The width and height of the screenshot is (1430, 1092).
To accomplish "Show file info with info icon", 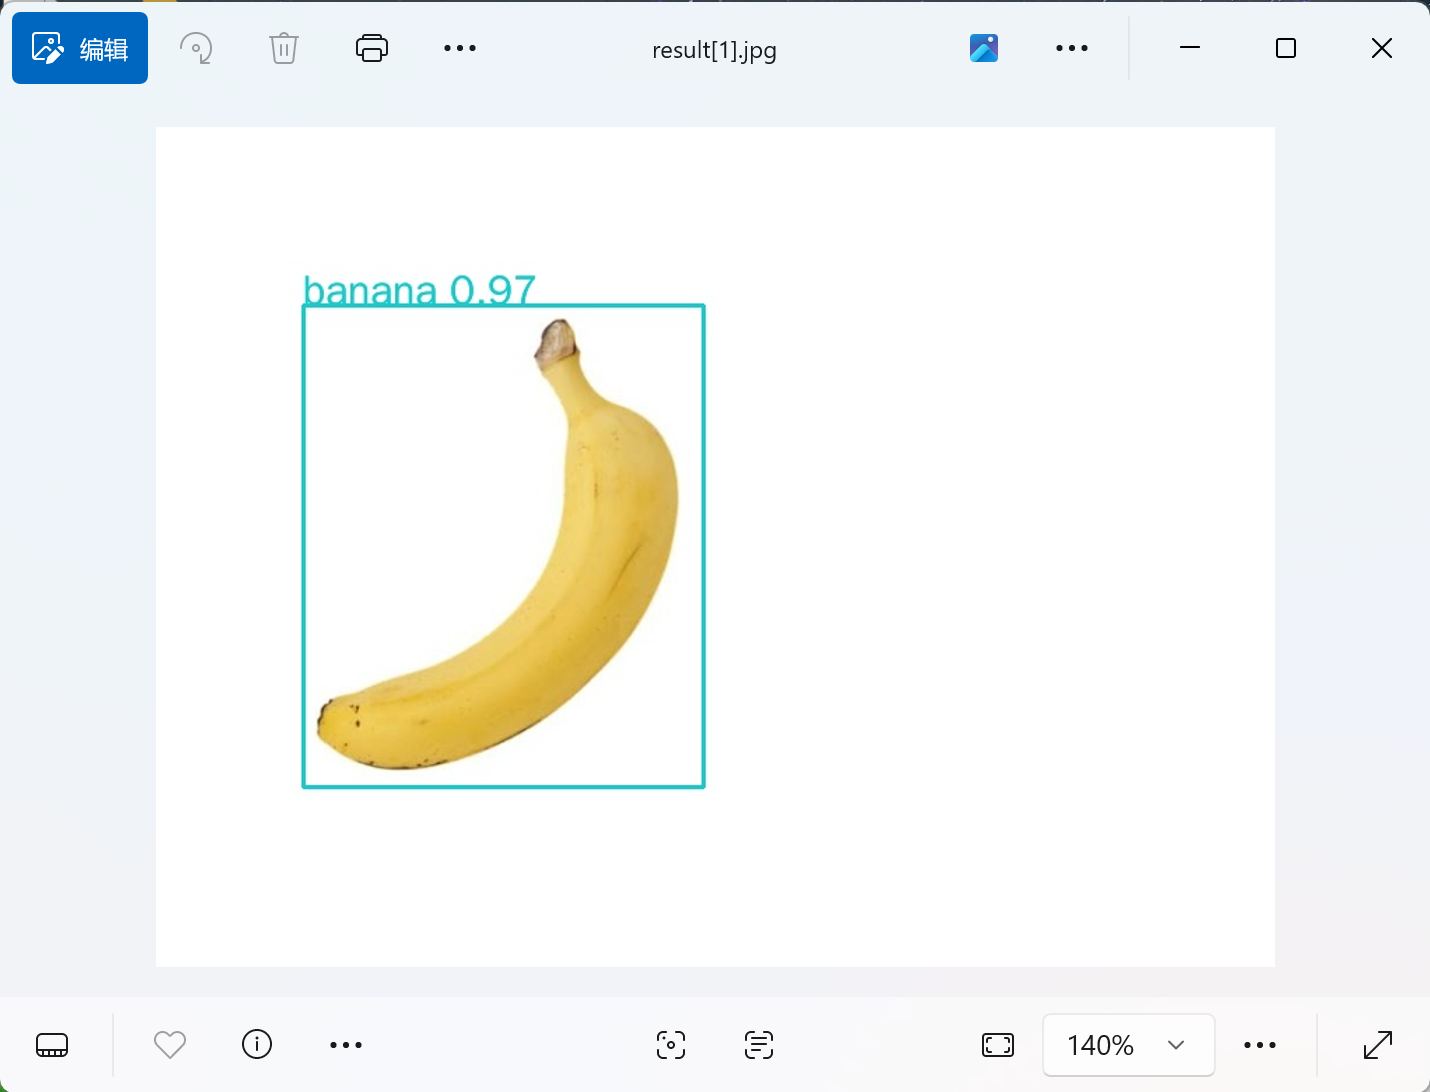I will pos(257,1044).
